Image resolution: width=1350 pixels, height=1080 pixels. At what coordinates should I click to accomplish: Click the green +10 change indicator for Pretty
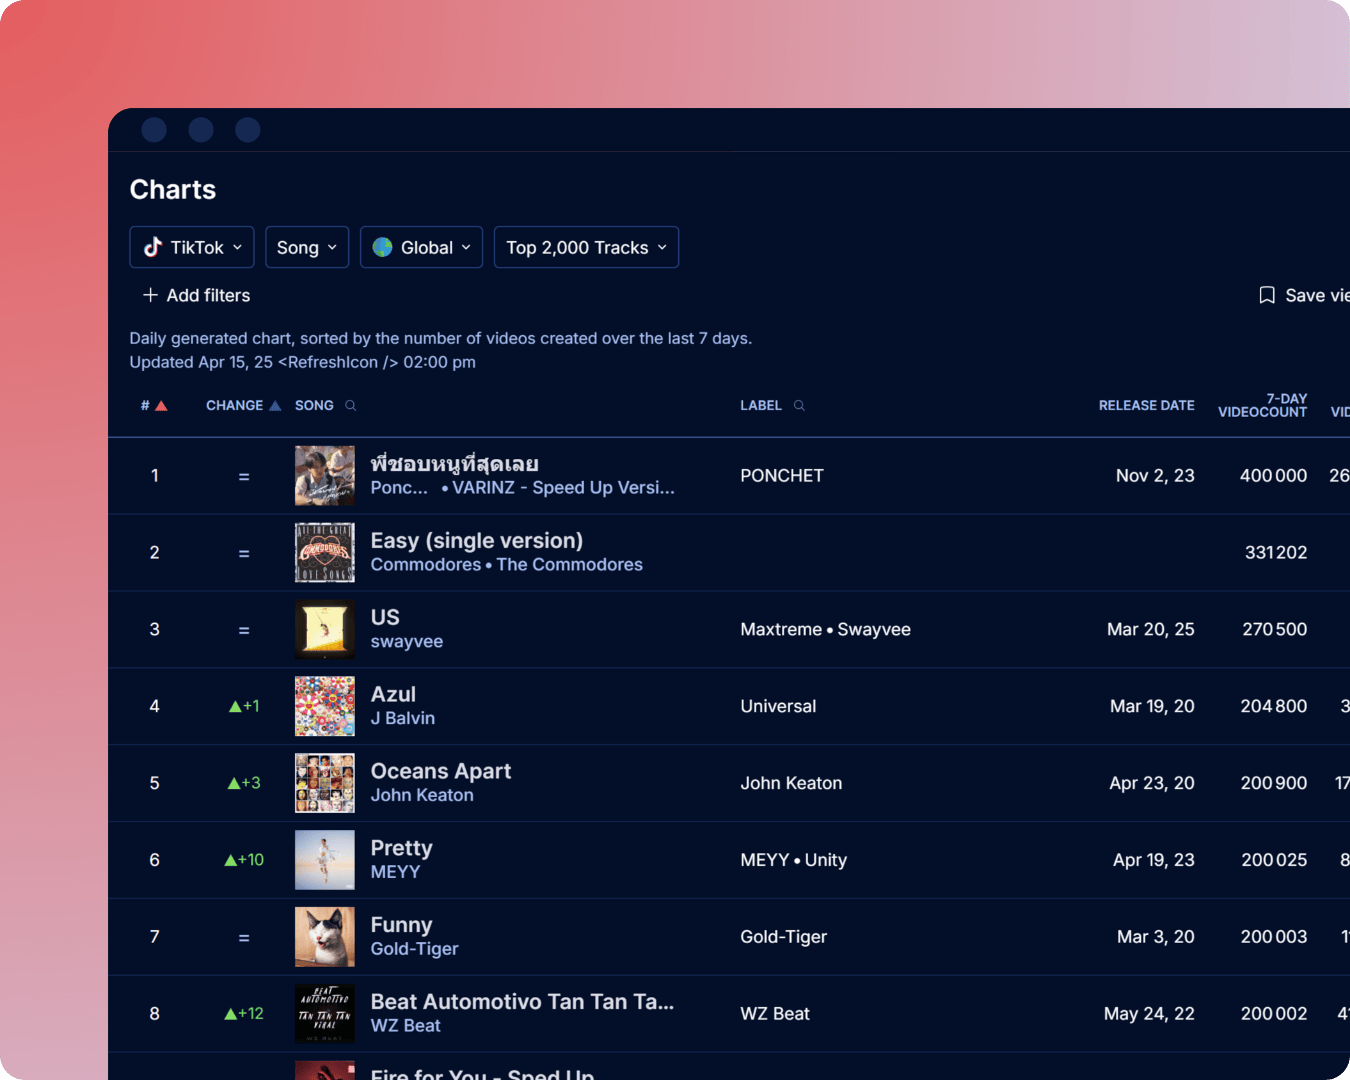pyautogui.click(x=244, y=859)
